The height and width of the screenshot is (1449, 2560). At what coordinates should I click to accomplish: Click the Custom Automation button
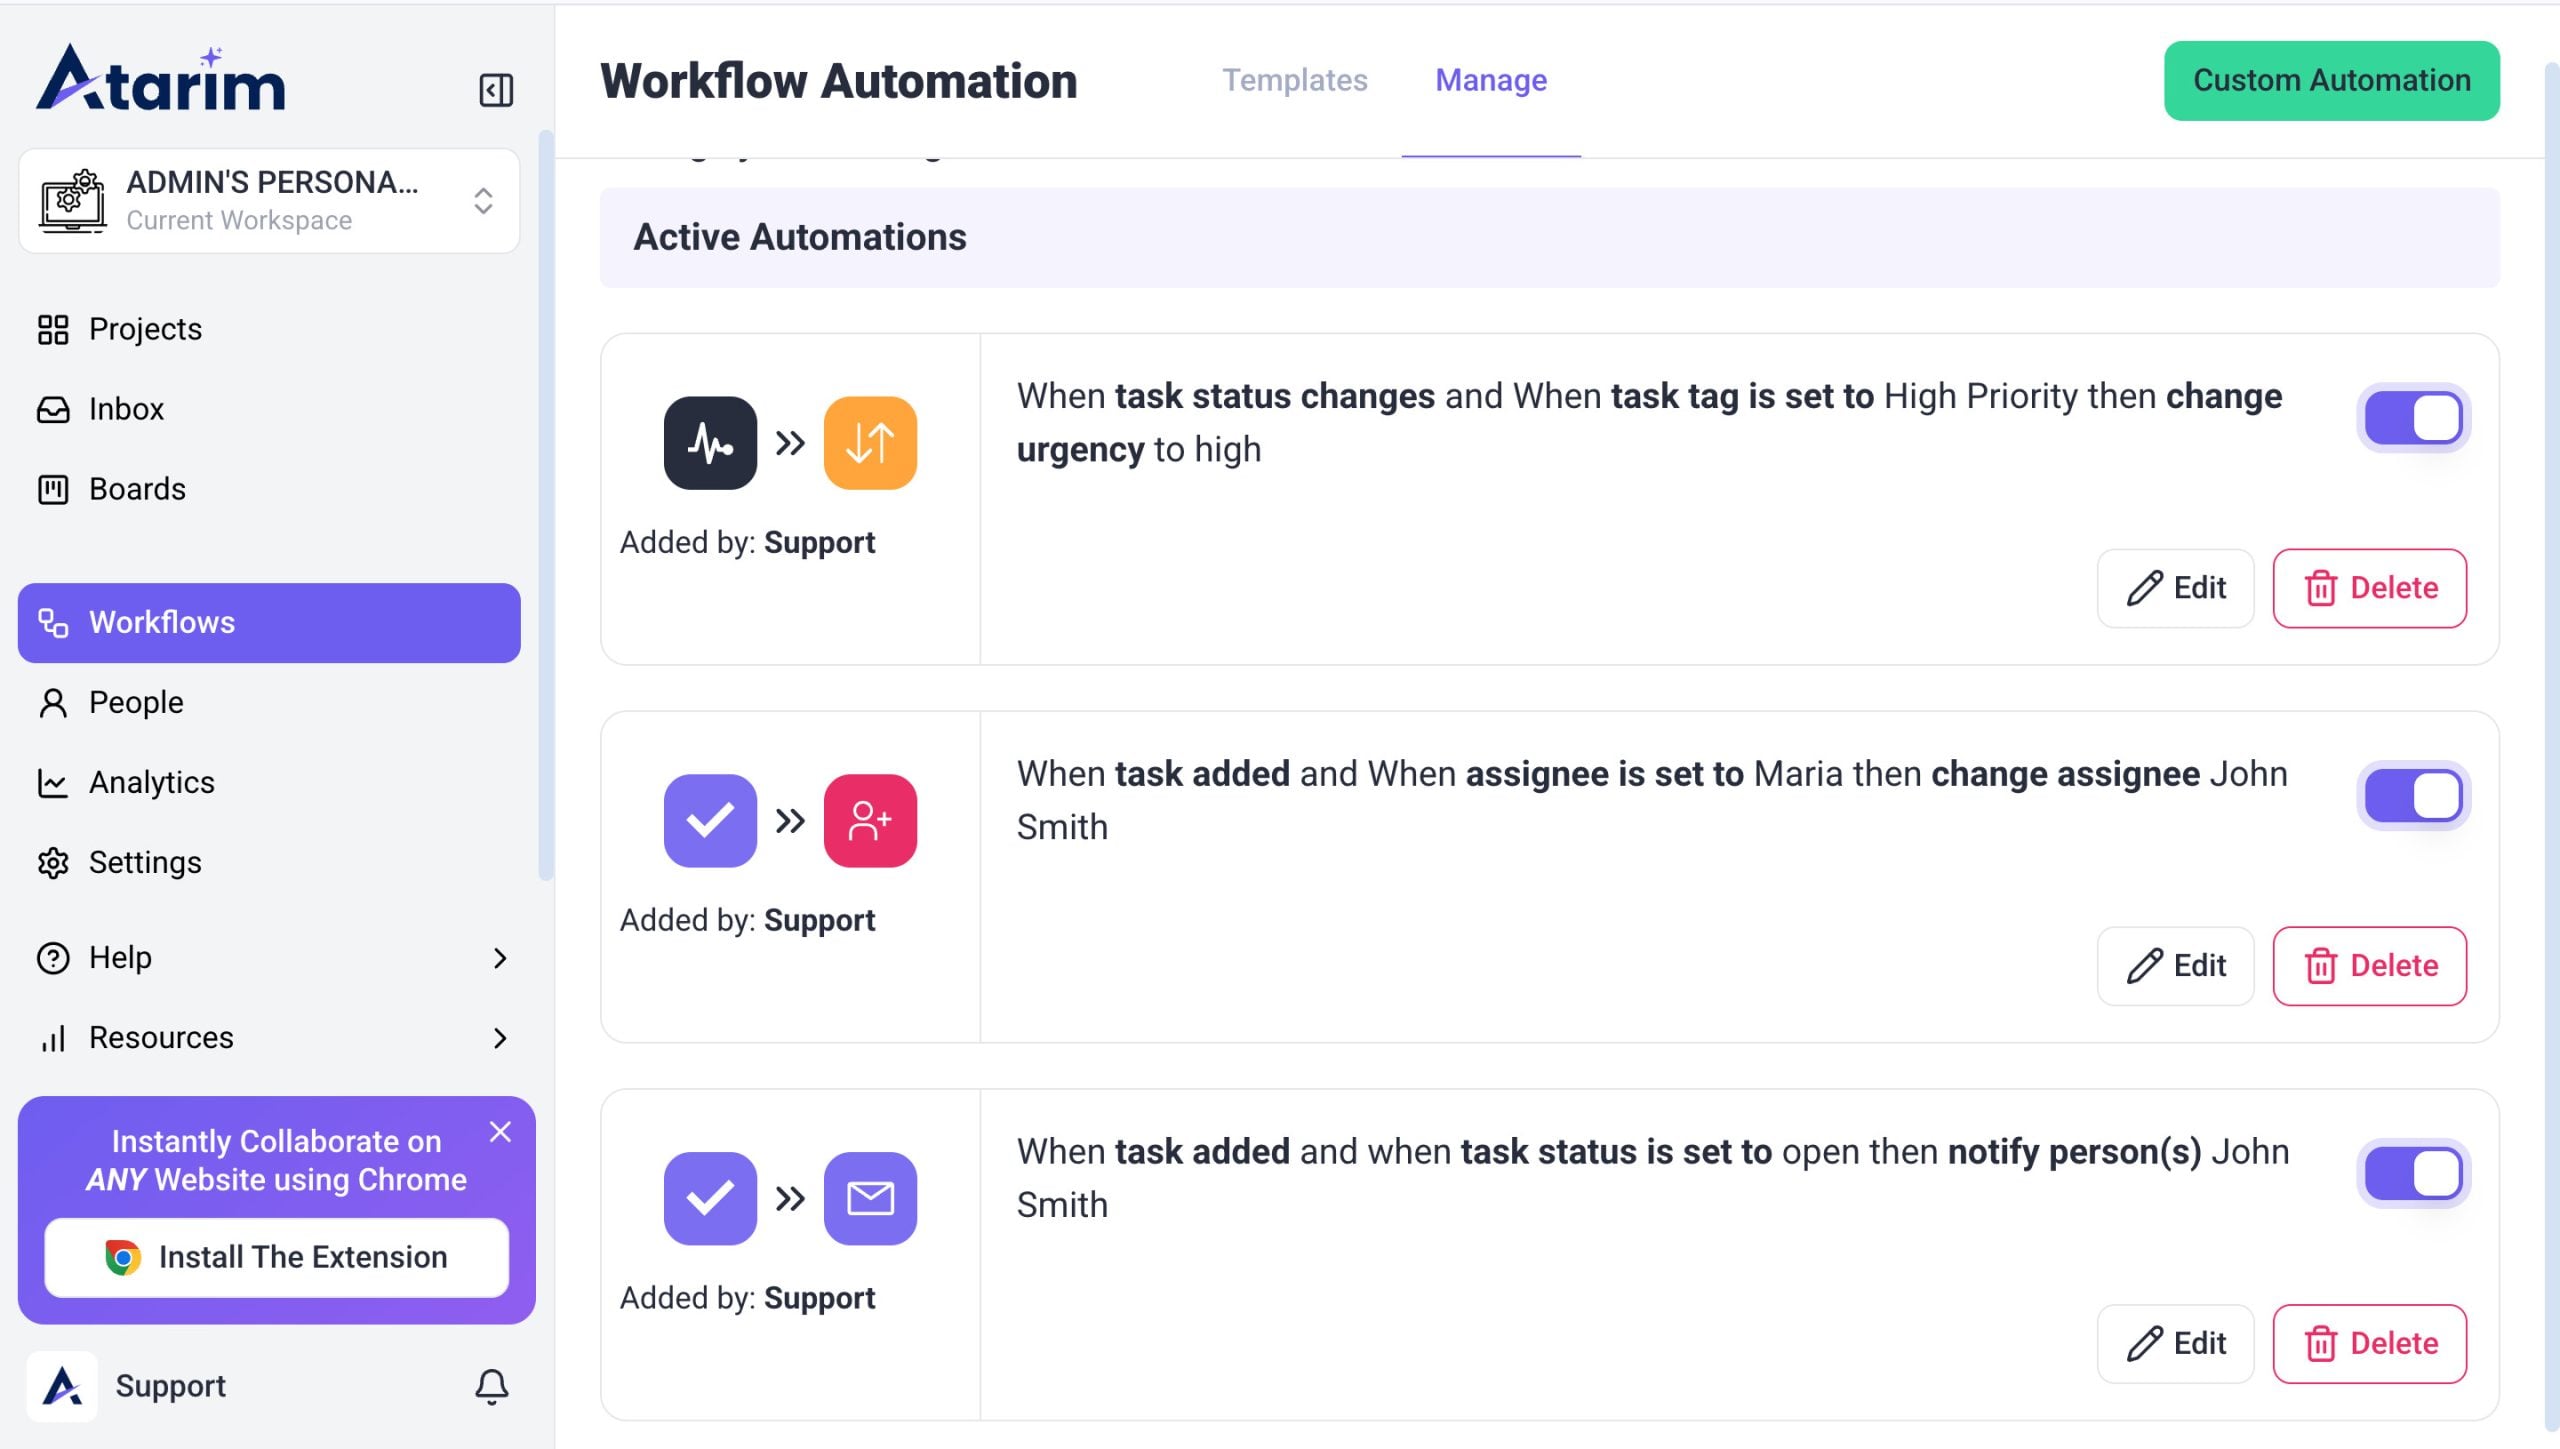click(2331, 80)
